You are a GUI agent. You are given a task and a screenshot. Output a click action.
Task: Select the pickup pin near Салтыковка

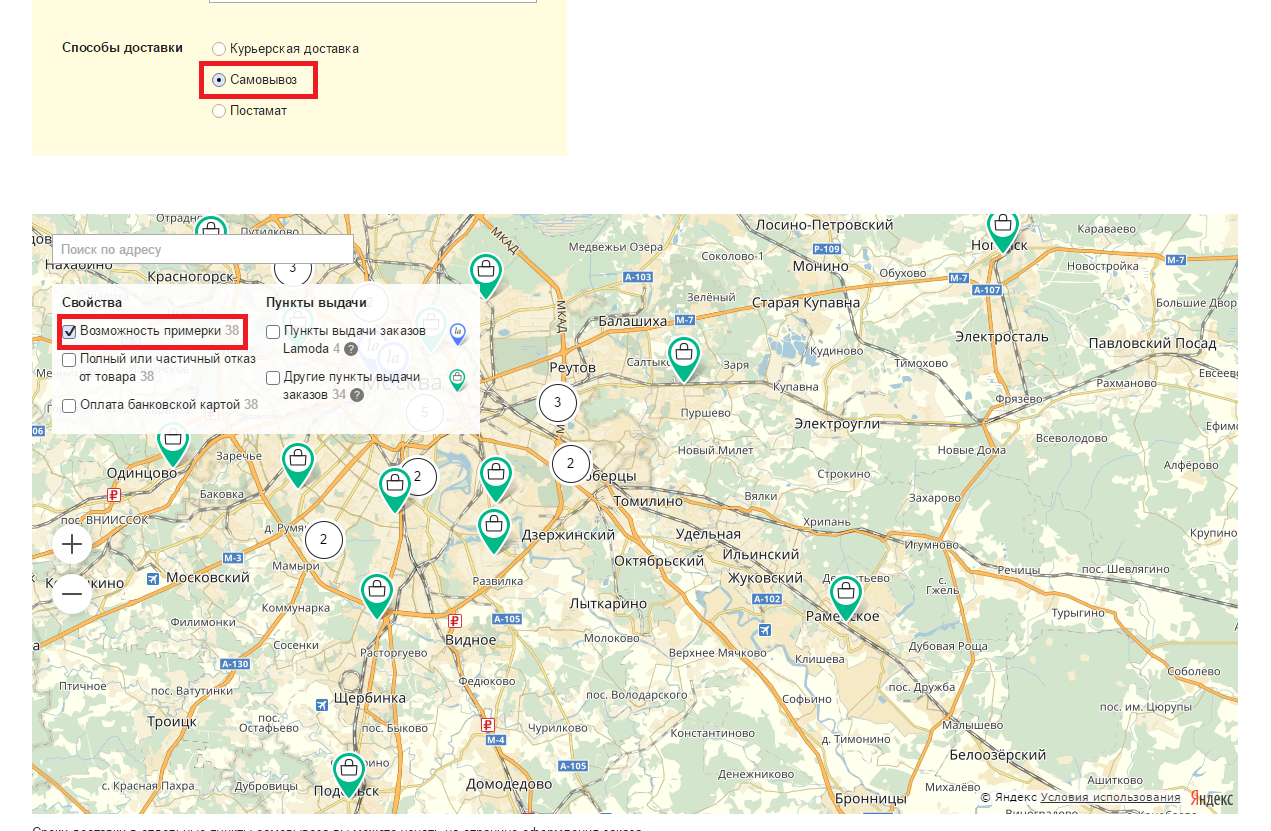[x=684, y=358]
